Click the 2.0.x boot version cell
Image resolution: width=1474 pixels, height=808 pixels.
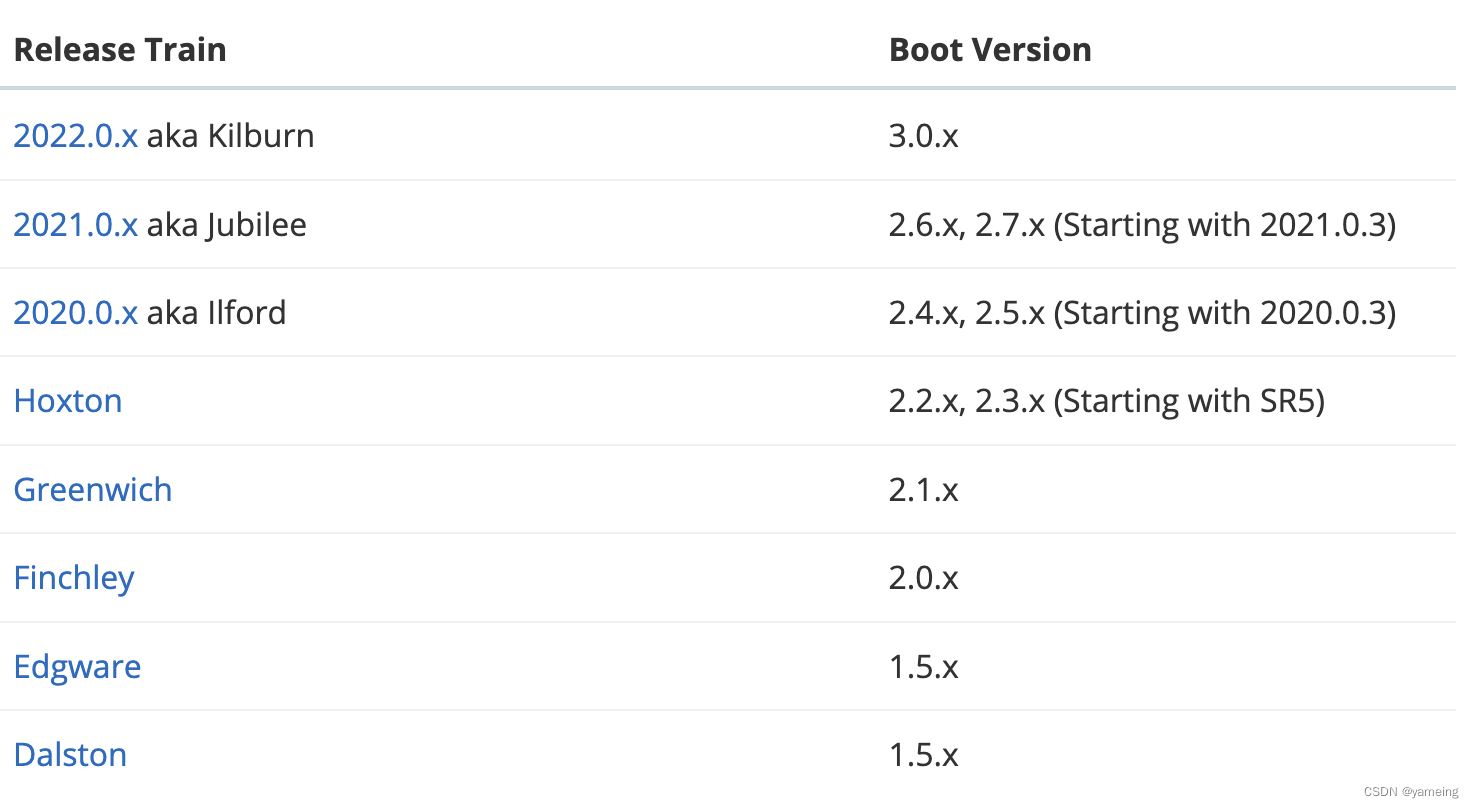pos(923,578)
